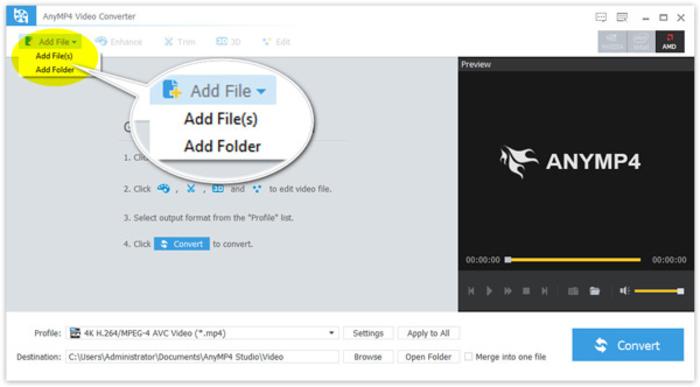Click the Destination path field
This screenshot has width=700, height=387.
[x=203, y=357]
